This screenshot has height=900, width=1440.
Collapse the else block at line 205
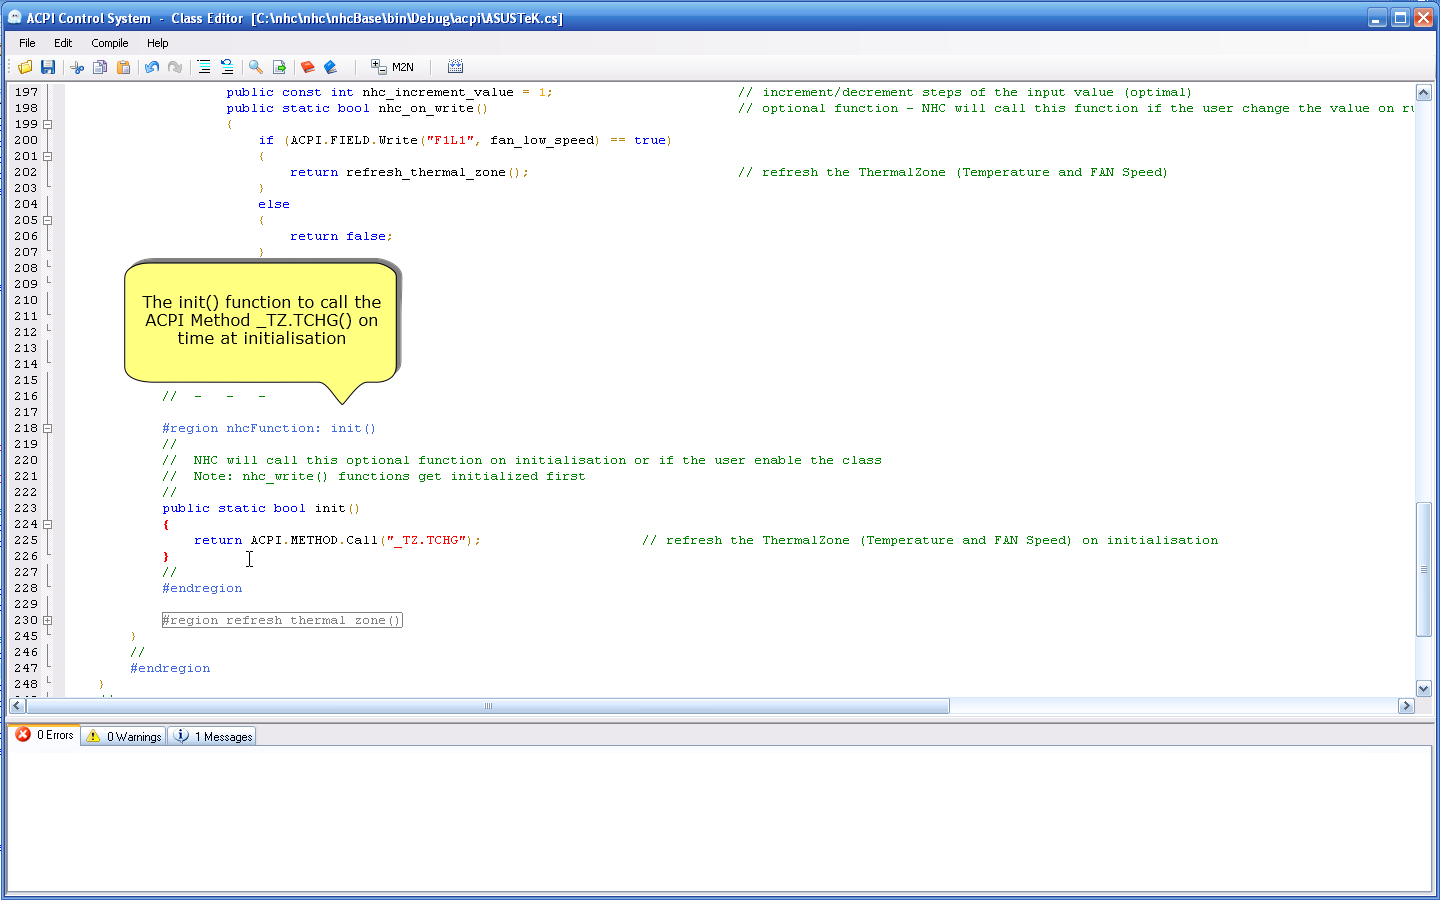coord(47,220)
